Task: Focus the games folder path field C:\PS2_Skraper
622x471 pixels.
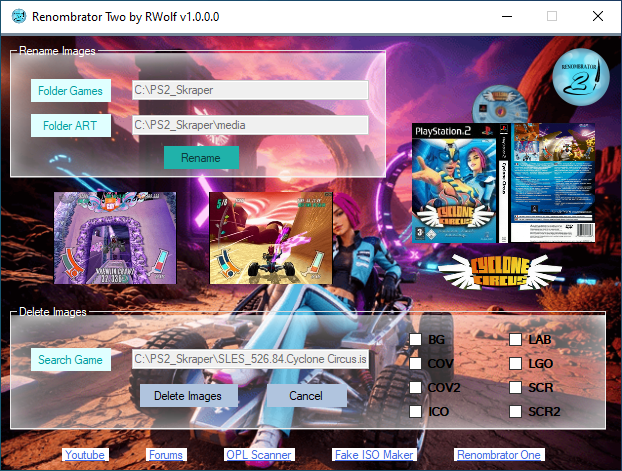Action: pos(250,90)
